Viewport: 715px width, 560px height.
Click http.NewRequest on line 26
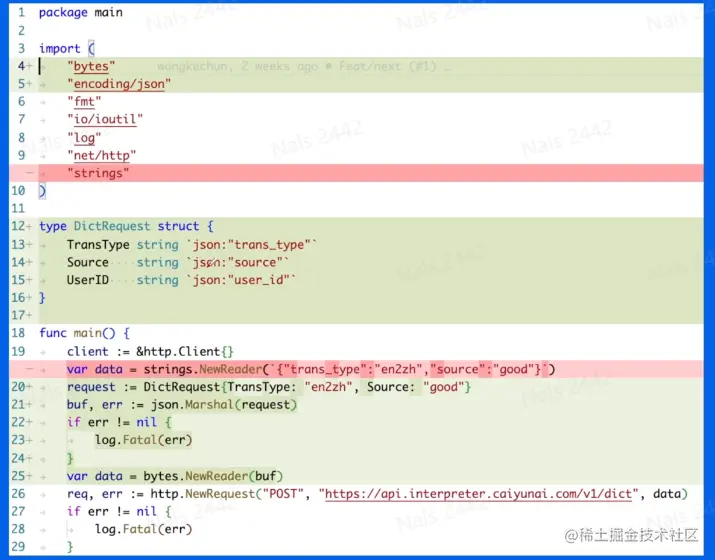[x=203, y=494]
